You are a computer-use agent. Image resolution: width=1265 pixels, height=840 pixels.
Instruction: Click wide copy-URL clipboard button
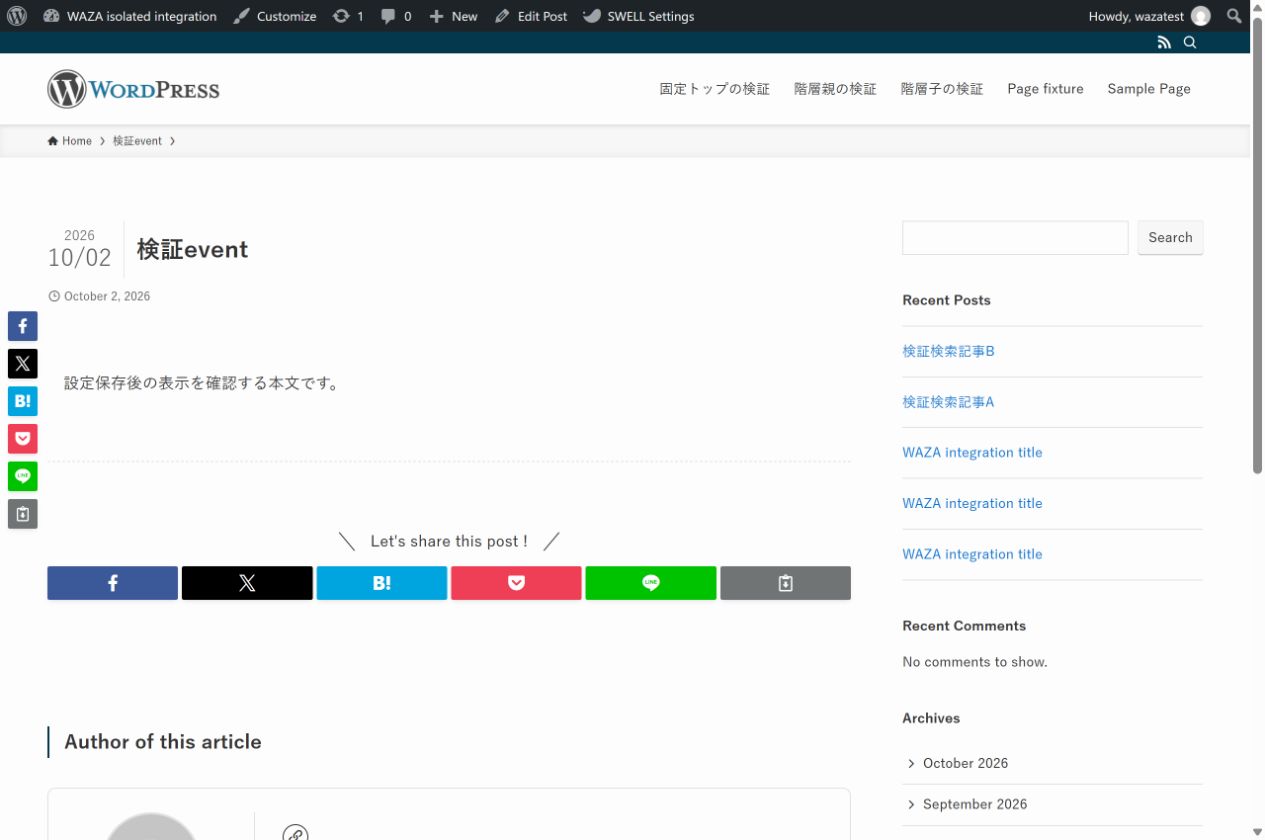point(786,583)
